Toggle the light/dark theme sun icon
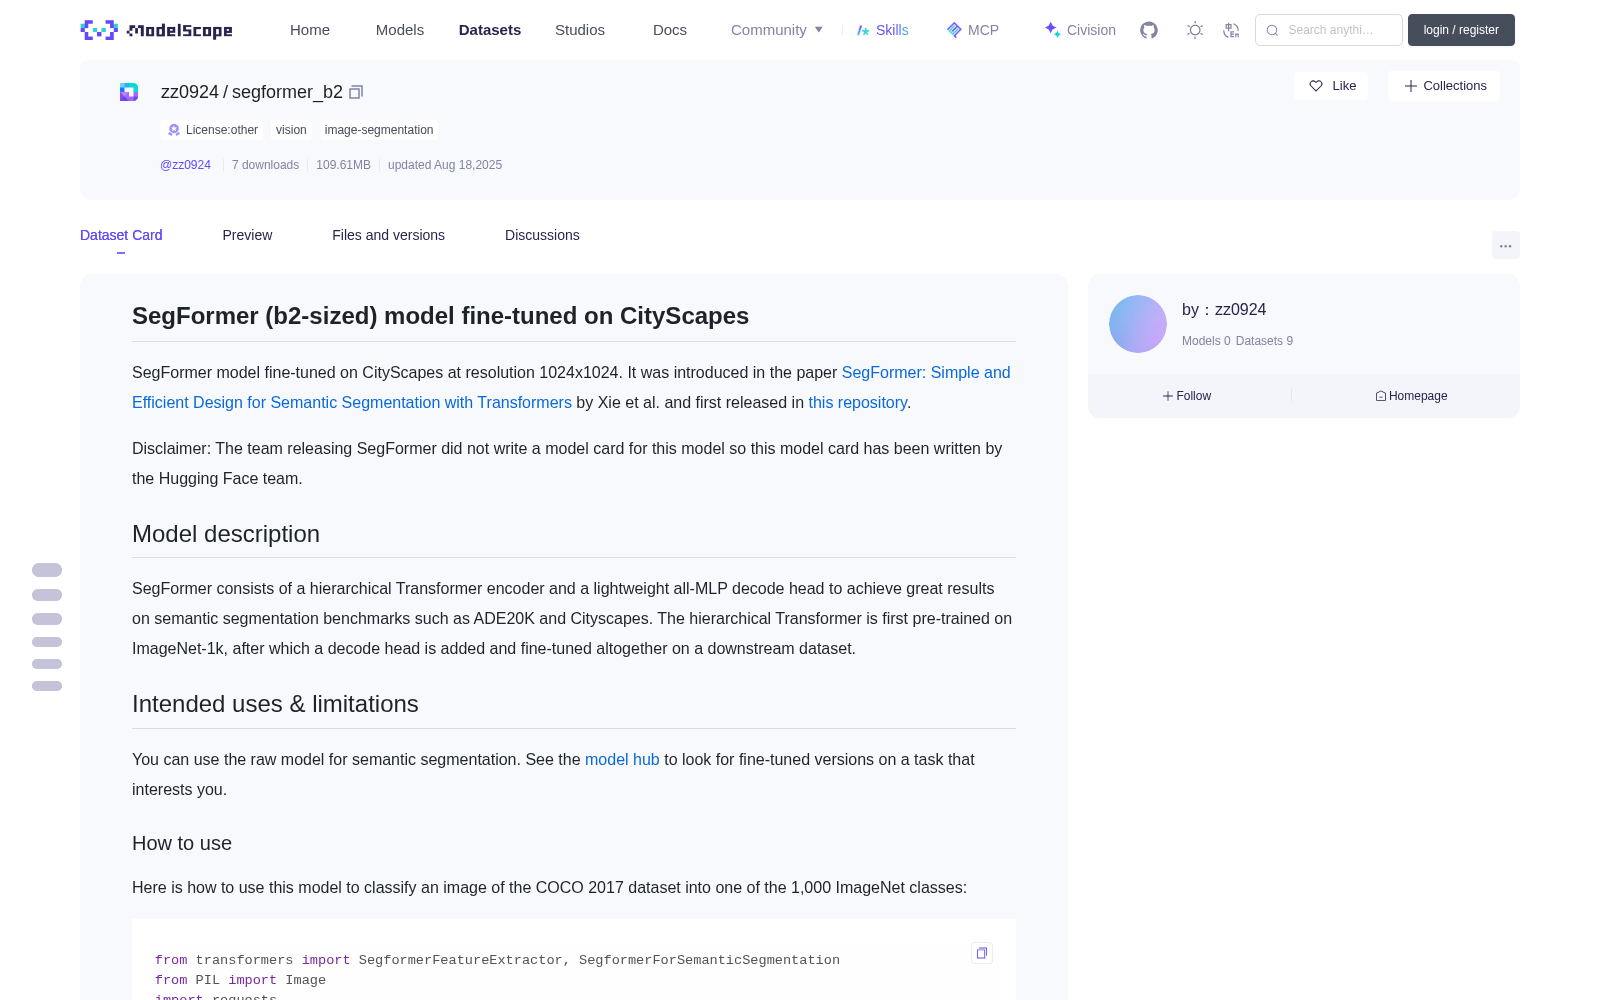Screen dimensions: 1600x1000 click(1195, 30)
